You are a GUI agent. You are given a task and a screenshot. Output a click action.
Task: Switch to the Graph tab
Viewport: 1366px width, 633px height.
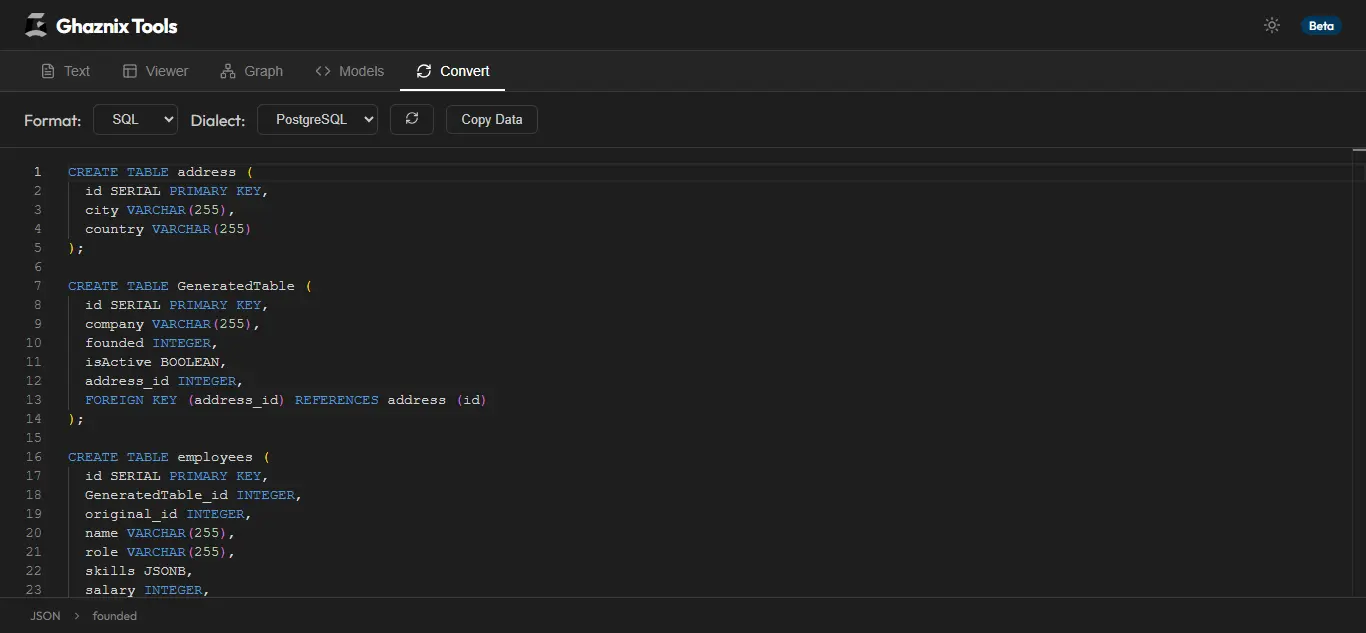[251, 71]
